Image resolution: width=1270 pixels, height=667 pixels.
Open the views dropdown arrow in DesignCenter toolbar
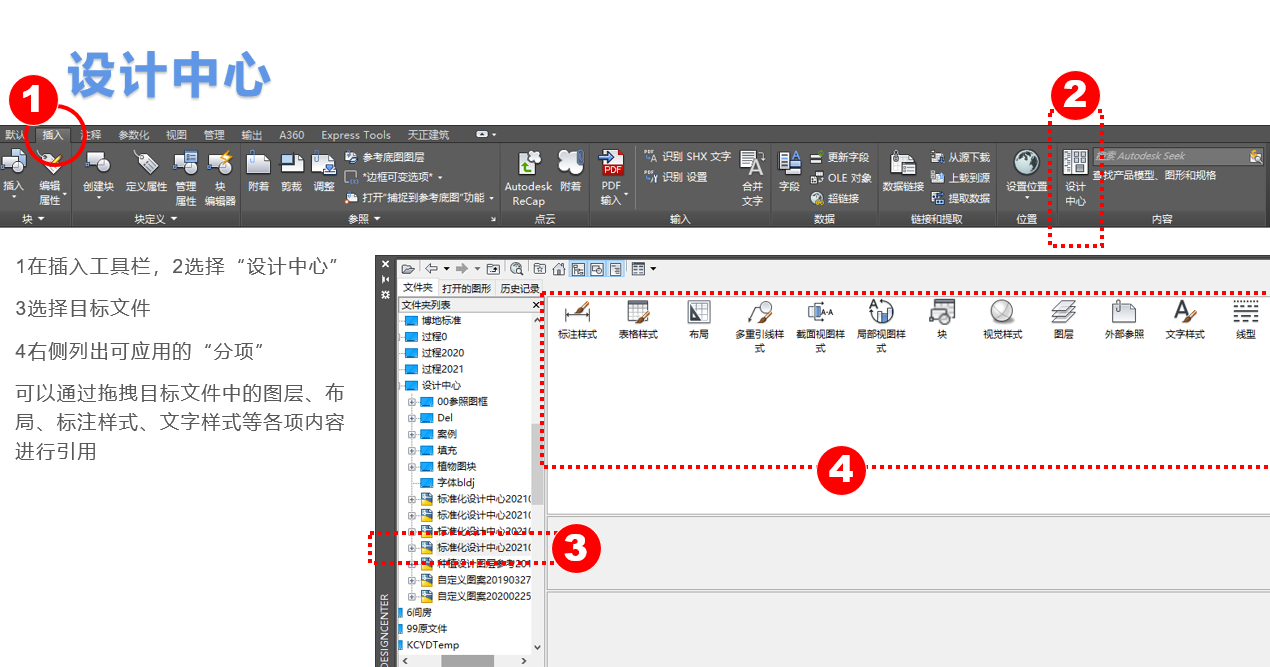[x=653, y=269]
